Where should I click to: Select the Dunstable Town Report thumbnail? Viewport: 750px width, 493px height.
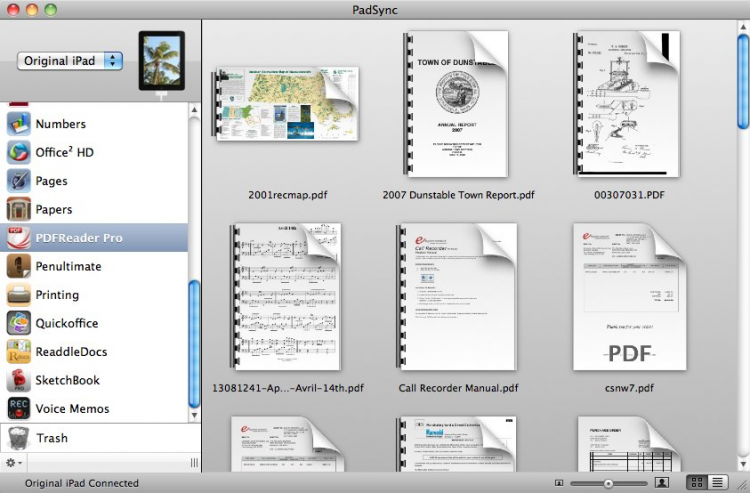(456, 104)
